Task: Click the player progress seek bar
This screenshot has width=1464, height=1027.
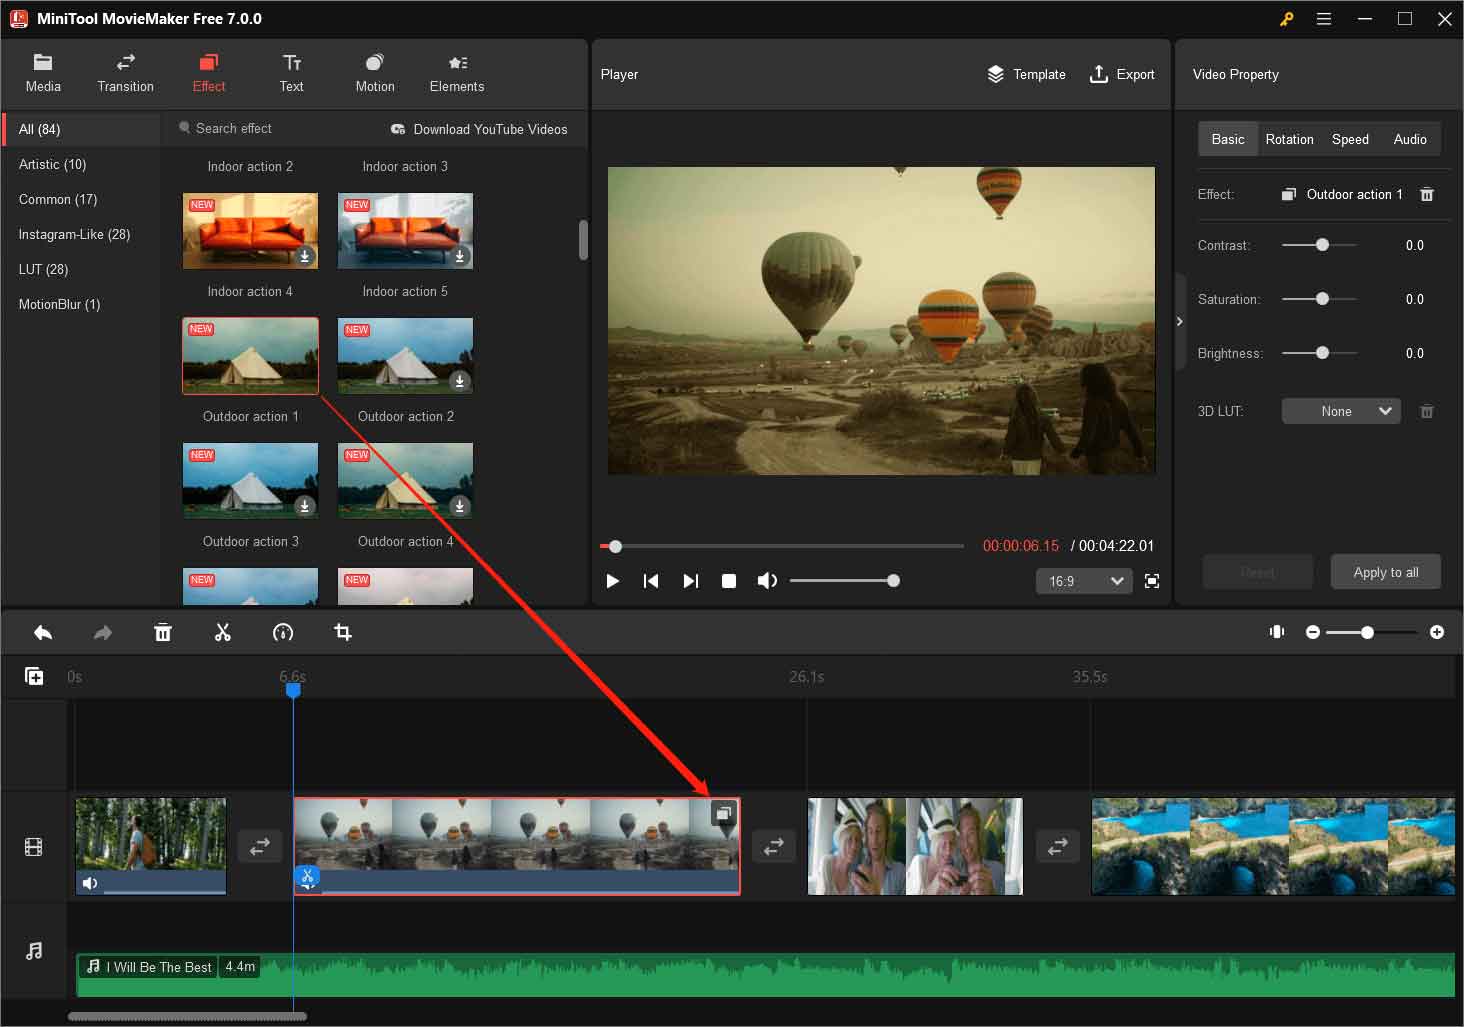Action: pyautogui.click(x=782, y=546)
